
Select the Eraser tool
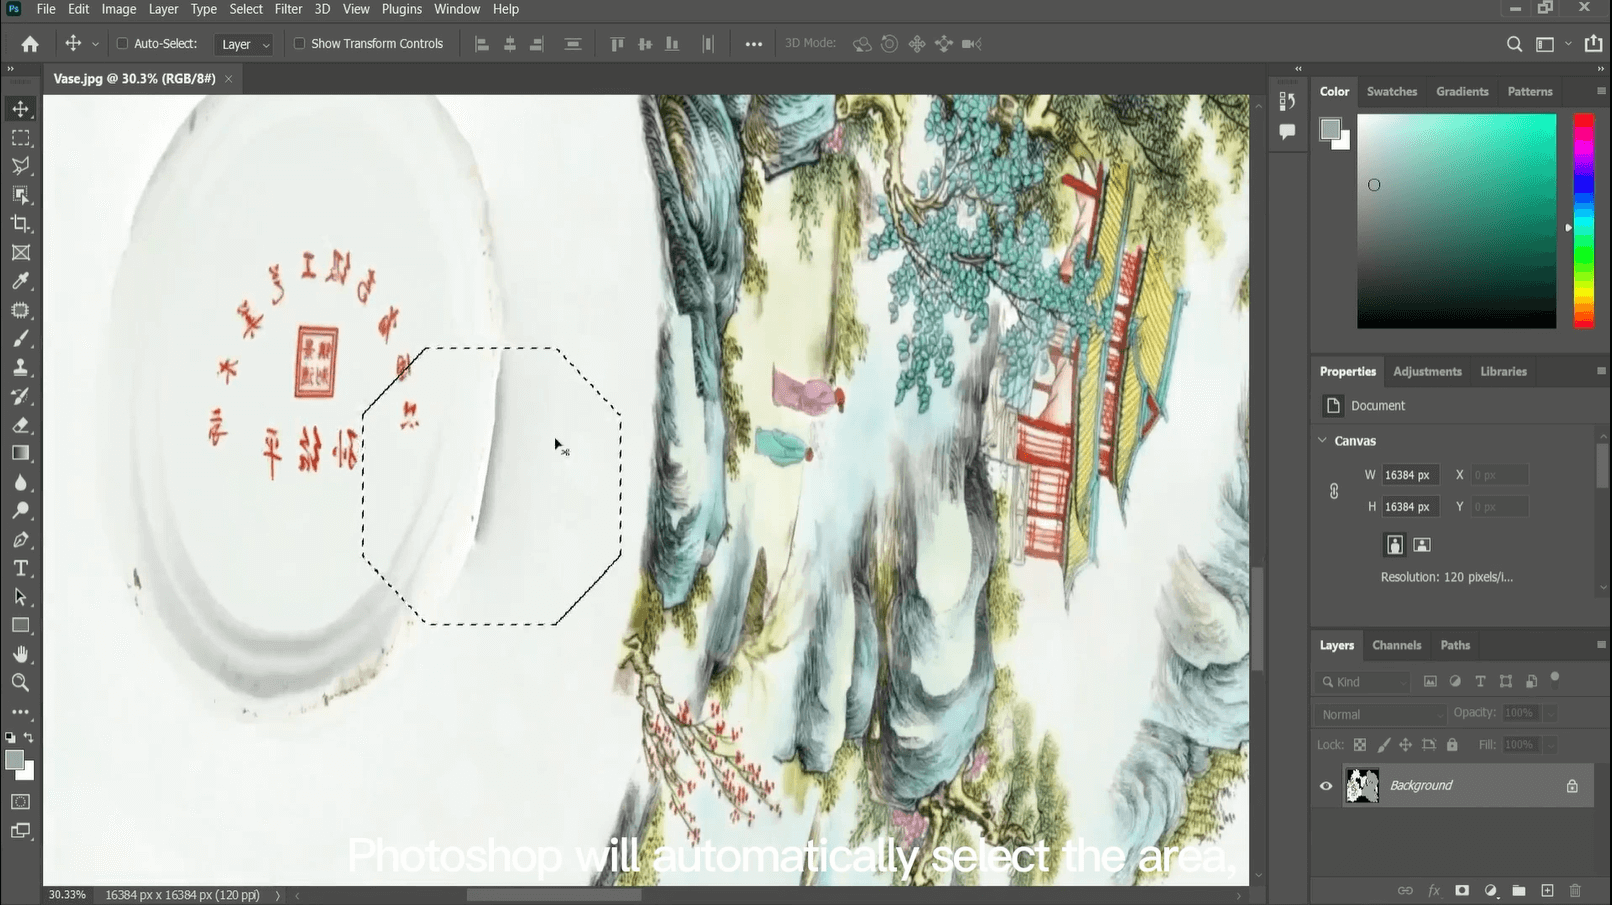(x=20, y=425)
